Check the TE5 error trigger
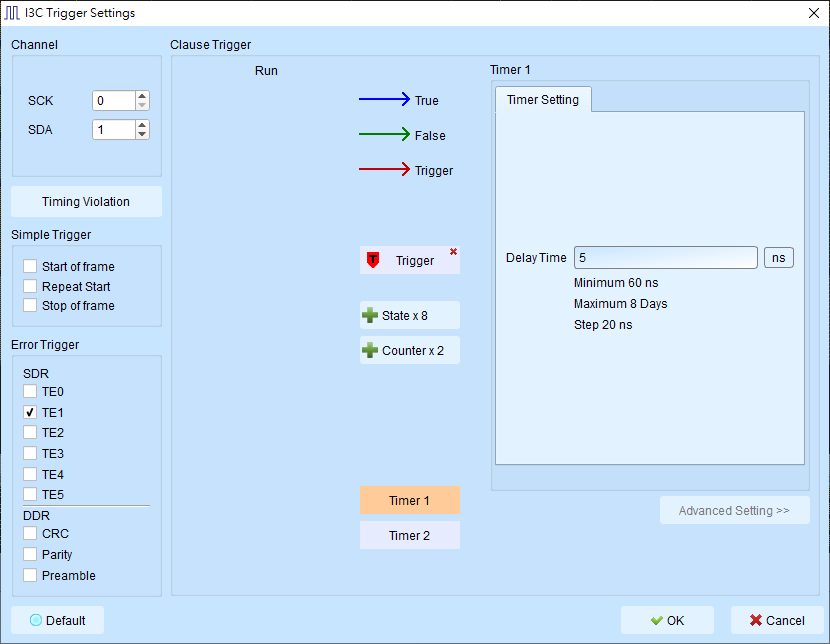 click(30, 494)
